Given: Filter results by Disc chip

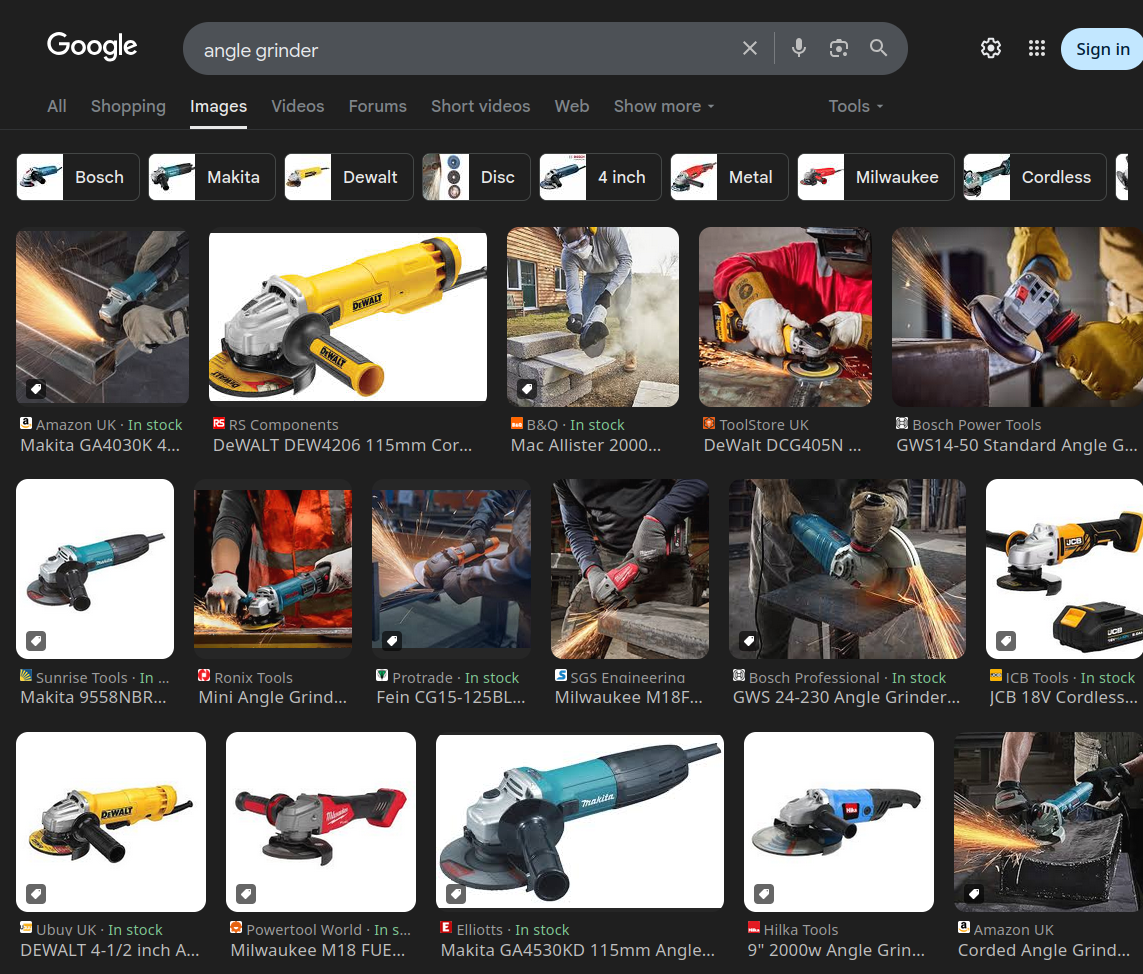Looking at the screenshot, I should [x=477, y=177].
